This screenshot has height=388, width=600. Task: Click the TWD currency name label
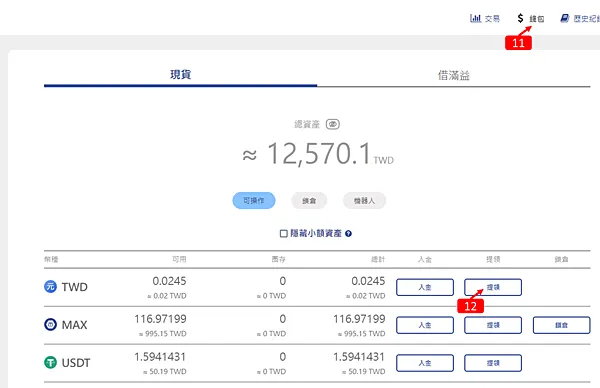75,287
